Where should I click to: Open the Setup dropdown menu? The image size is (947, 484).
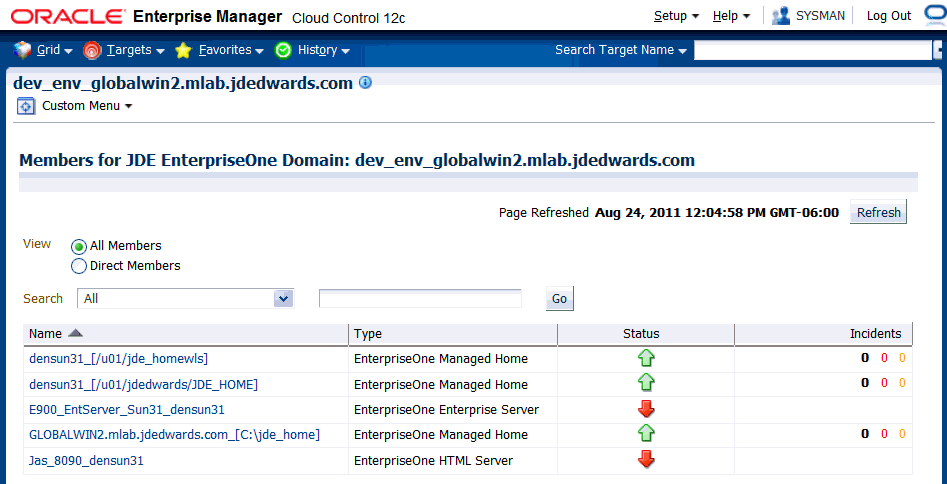tap(676, 16)
